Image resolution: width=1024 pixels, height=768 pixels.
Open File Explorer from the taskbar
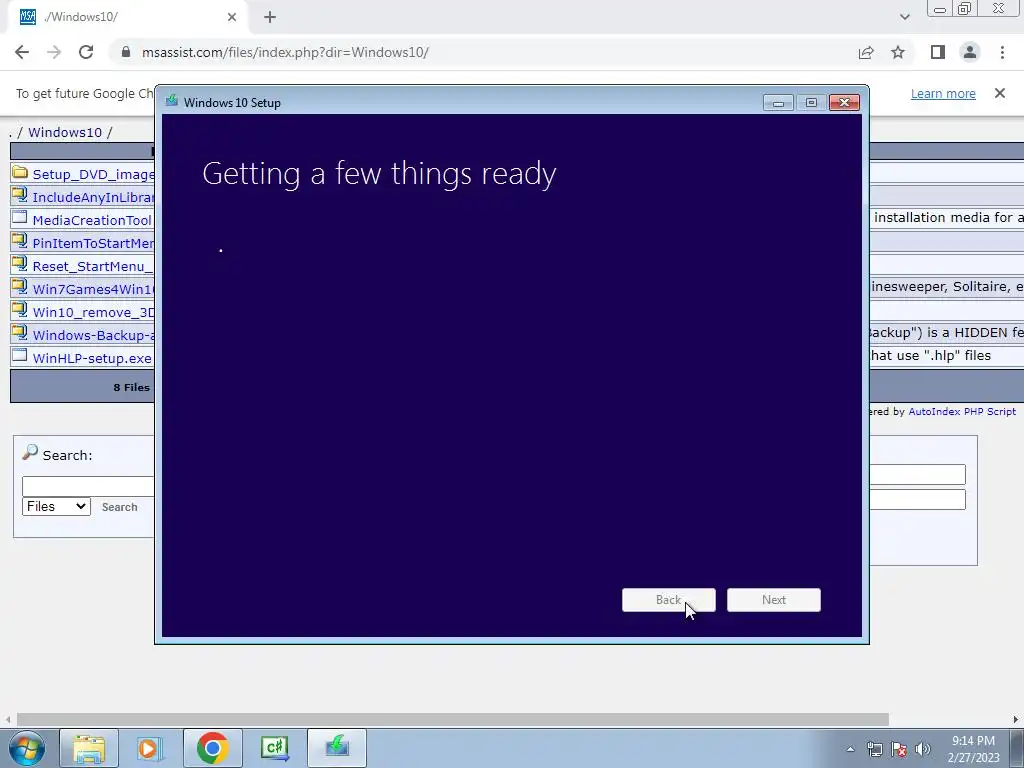click(89, 748)
